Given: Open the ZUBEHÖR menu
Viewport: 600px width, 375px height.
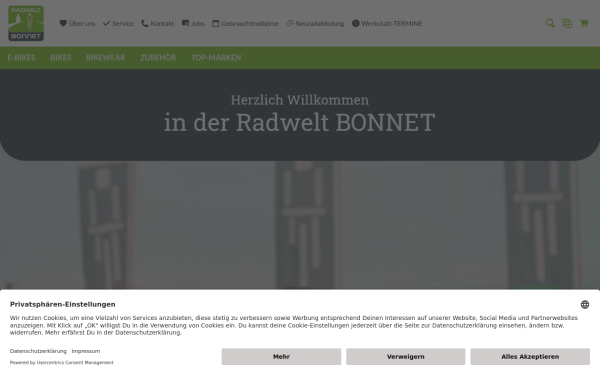Looking at the screenshot, I should (158, 58).
